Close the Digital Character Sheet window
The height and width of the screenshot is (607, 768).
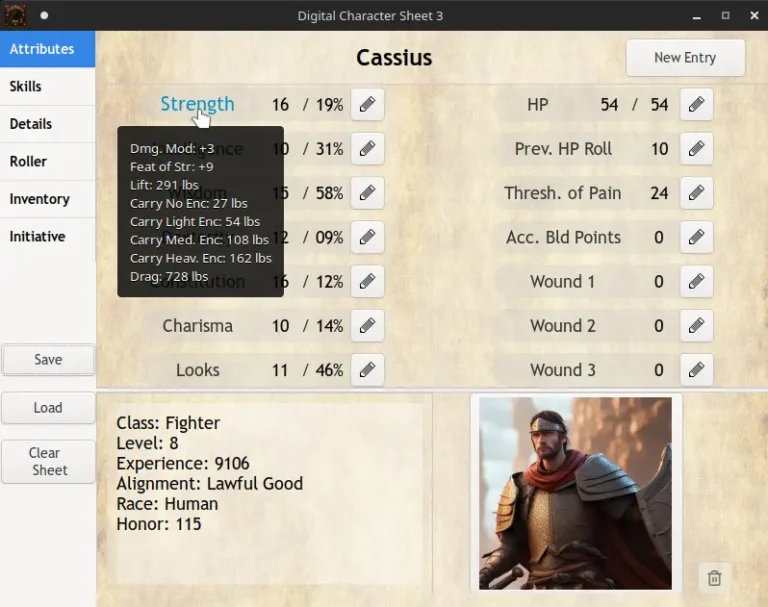click(754, 16)
